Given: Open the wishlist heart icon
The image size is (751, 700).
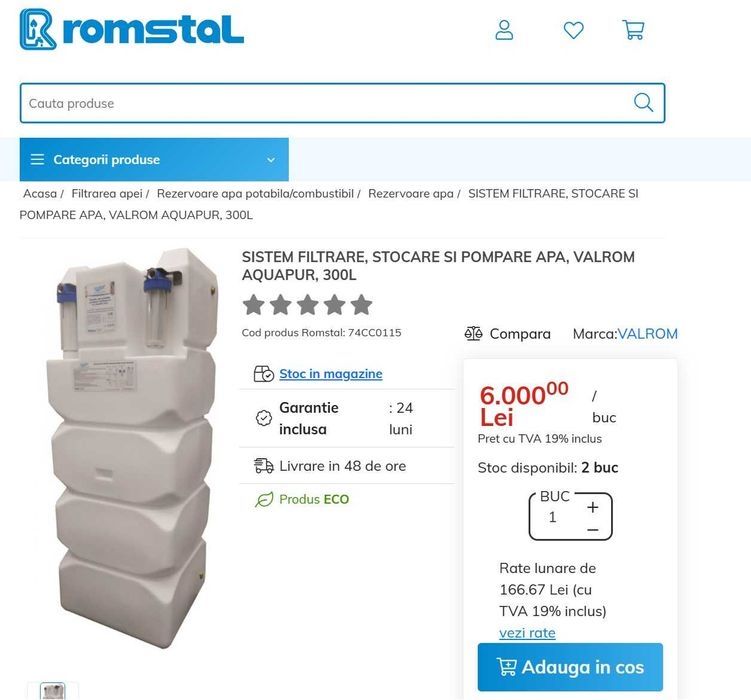Looking at the screenshot, I should pos(573,30).
